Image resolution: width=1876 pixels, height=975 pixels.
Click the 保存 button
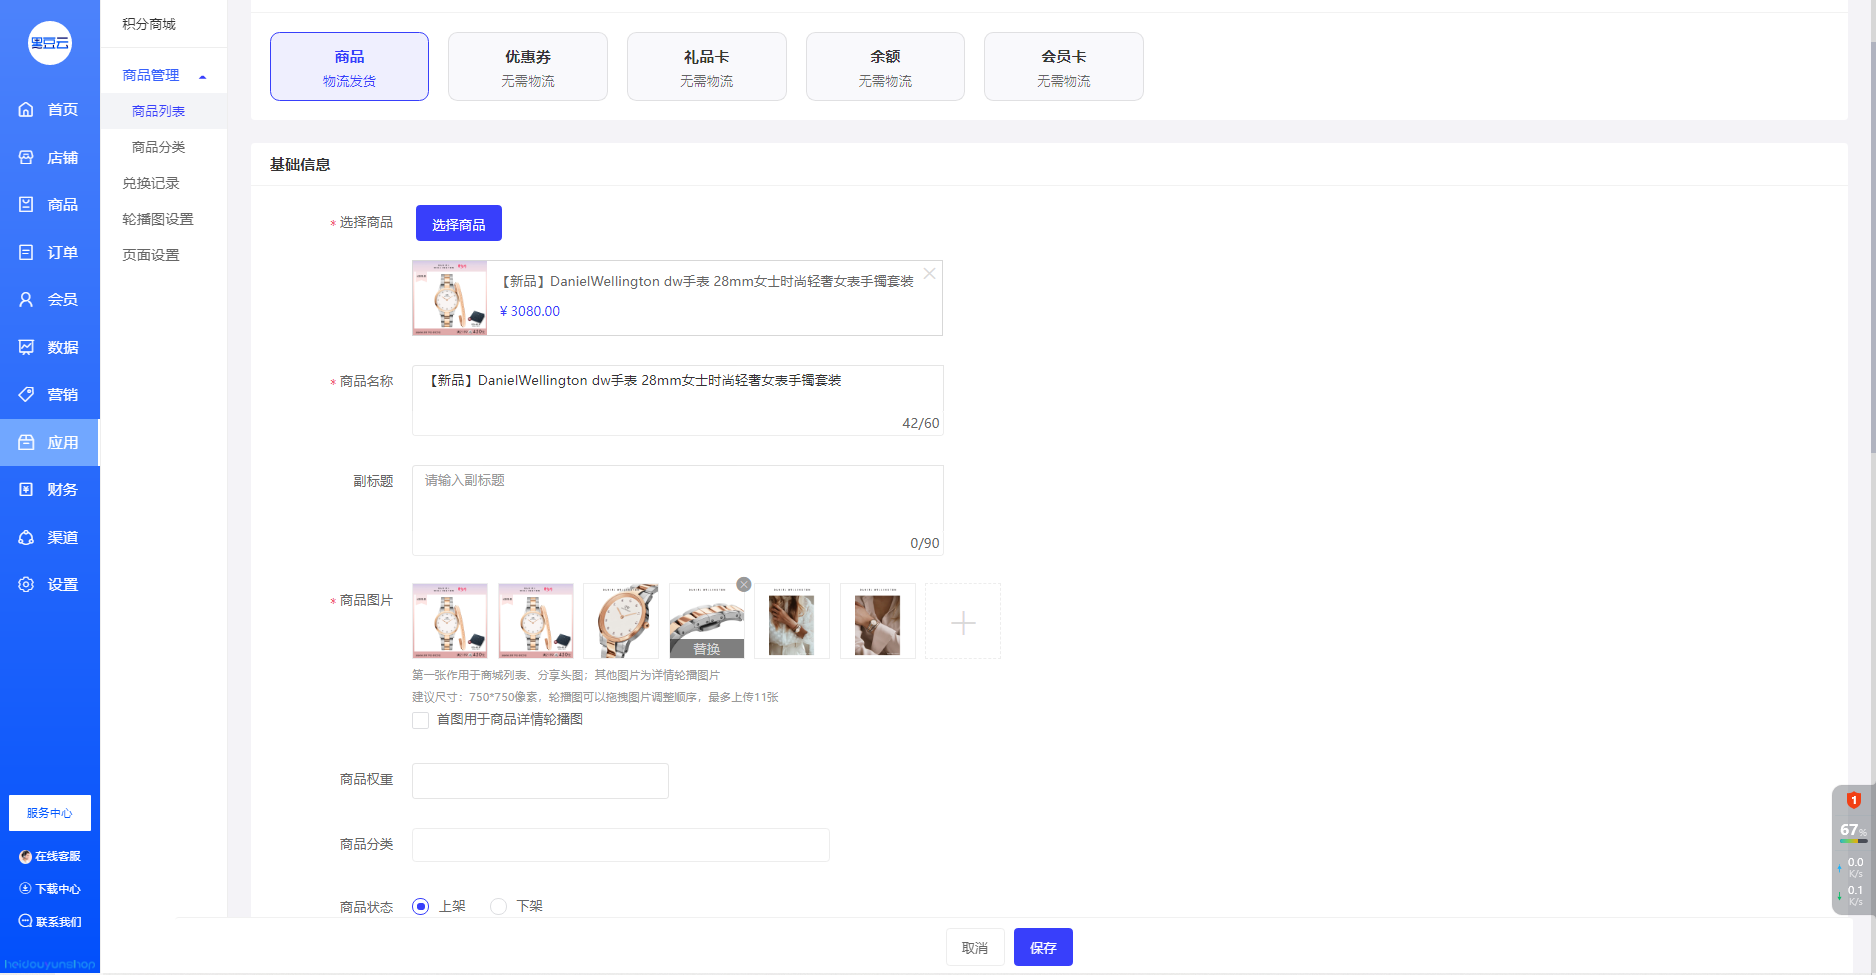click(1043, 948)
